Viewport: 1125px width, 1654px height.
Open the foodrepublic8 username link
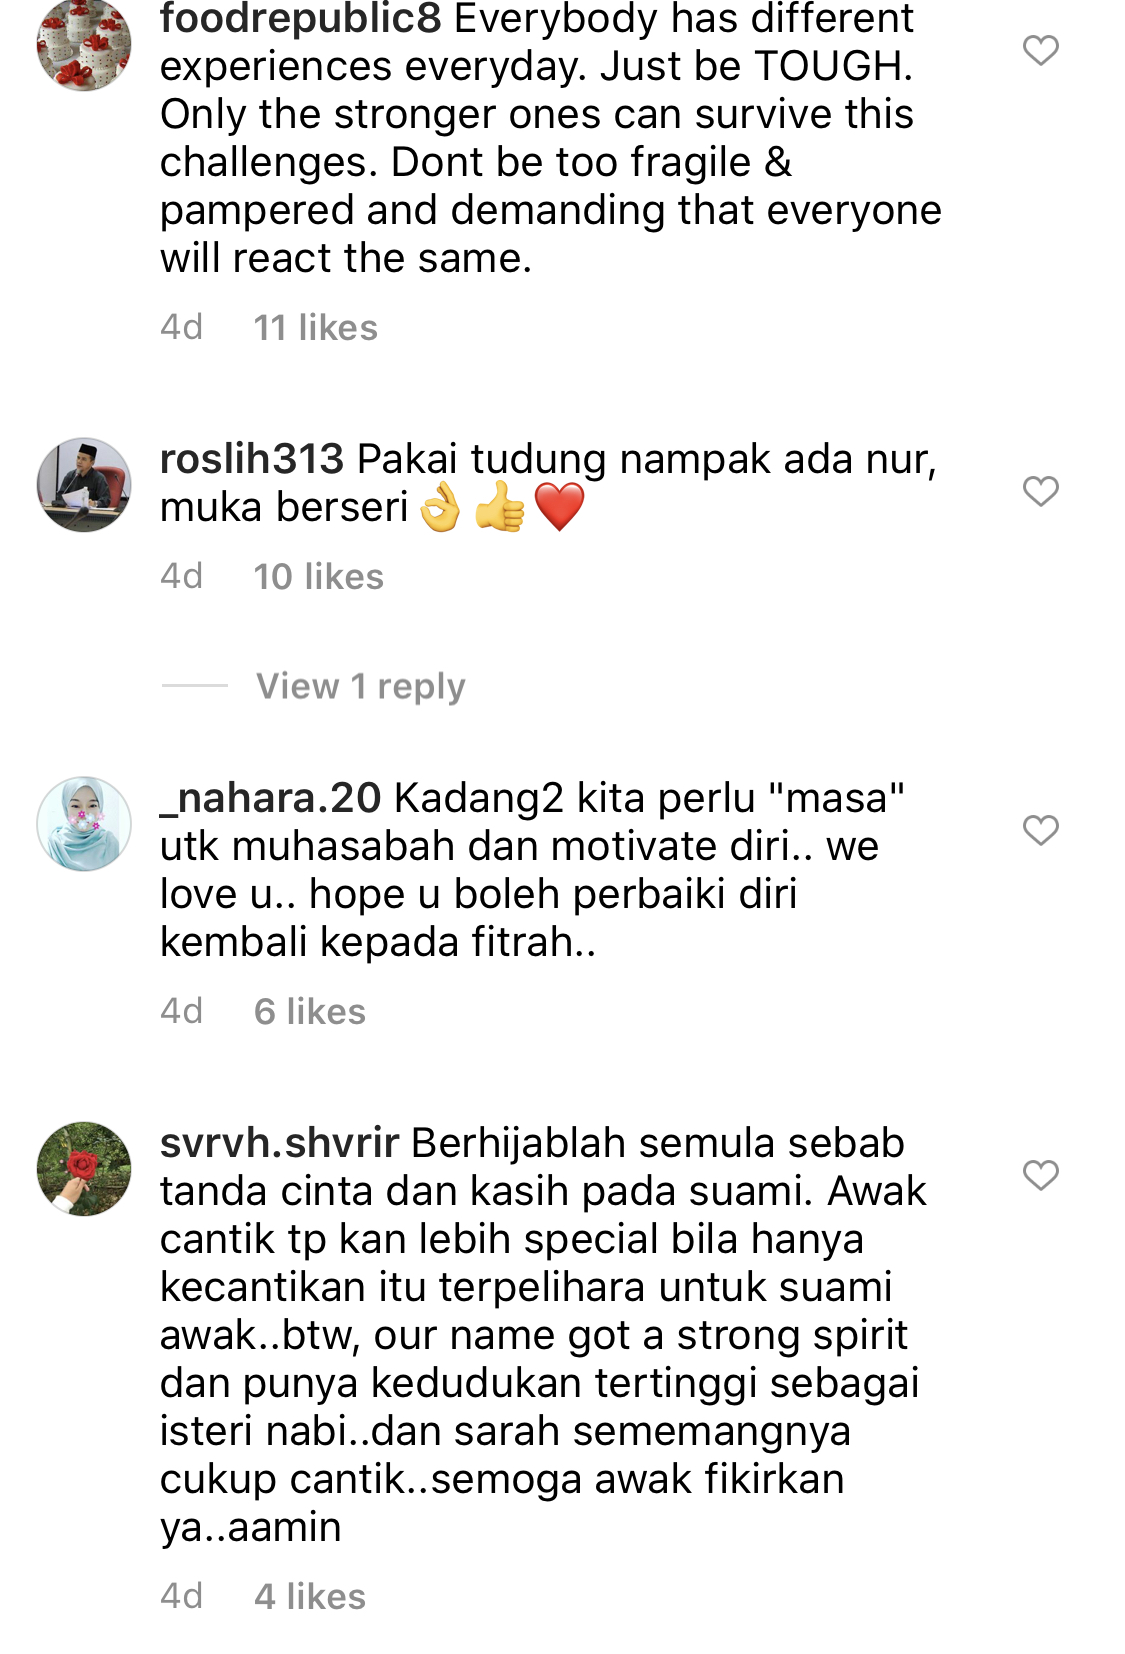click(x=300, y=19)
